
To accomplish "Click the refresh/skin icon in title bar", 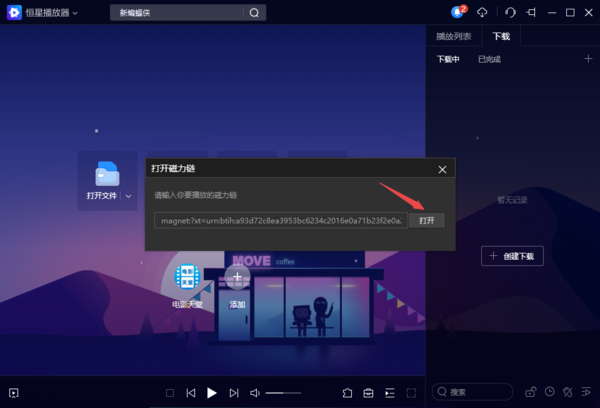I will 510,13.
